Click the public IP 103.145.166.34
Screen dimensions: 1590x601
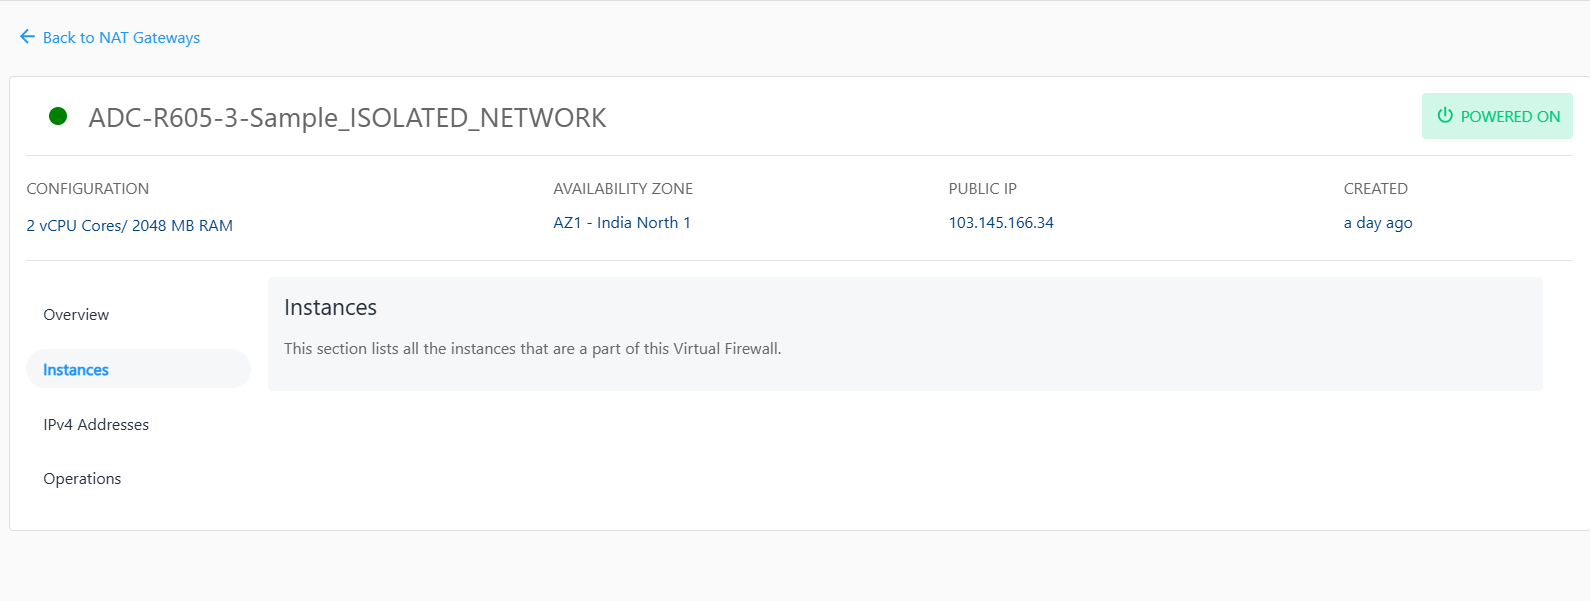click(1001, 223)
